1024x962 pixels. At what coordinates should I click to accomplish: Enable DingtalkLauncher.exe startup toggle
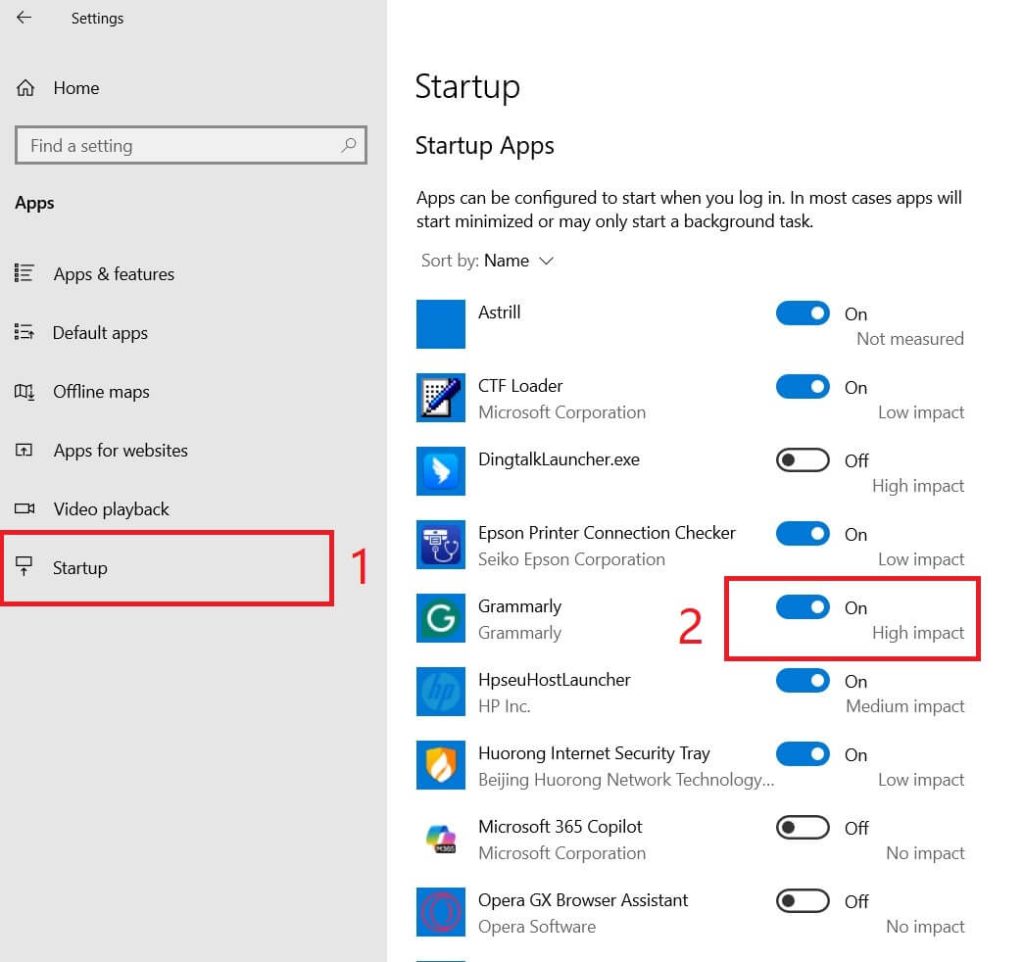click(x=803, y=460)
